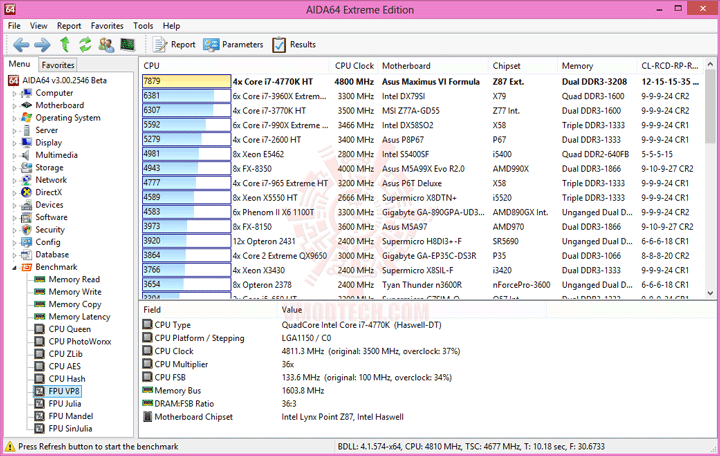The width and height of the screenshot is (720, 456).
Task: Sort by the Motherboard column header
Action: pos(433,66)
